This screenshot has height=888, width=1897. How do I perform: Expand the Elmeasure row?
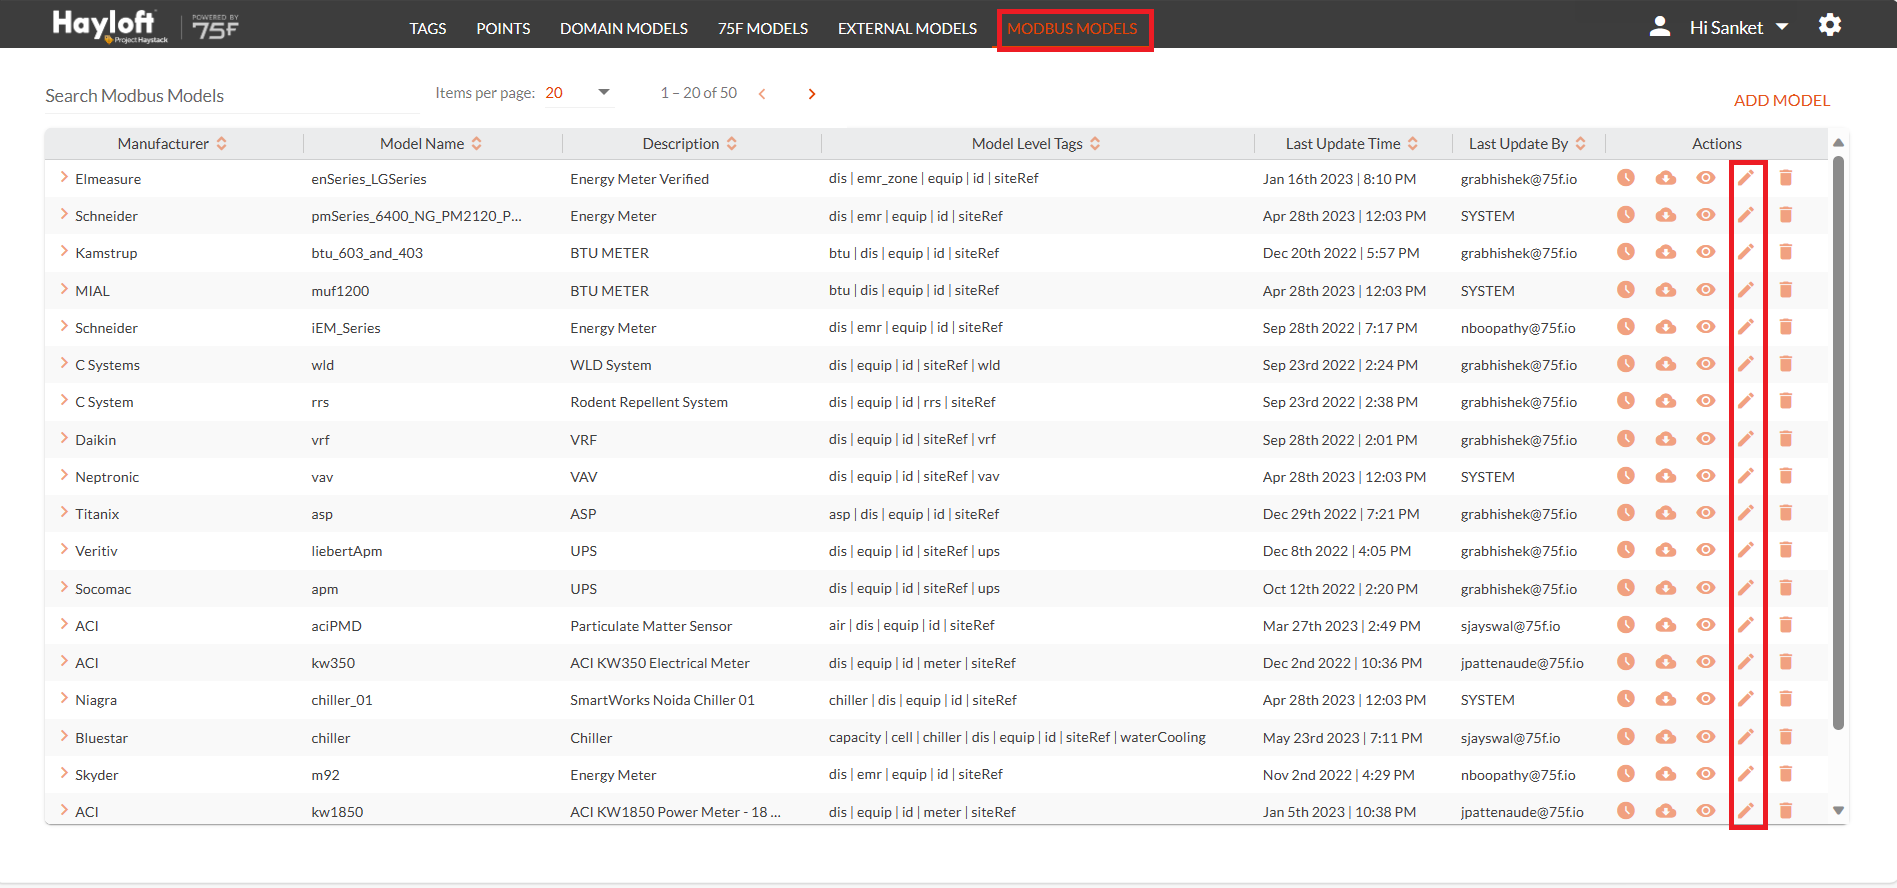click(64, 177)
